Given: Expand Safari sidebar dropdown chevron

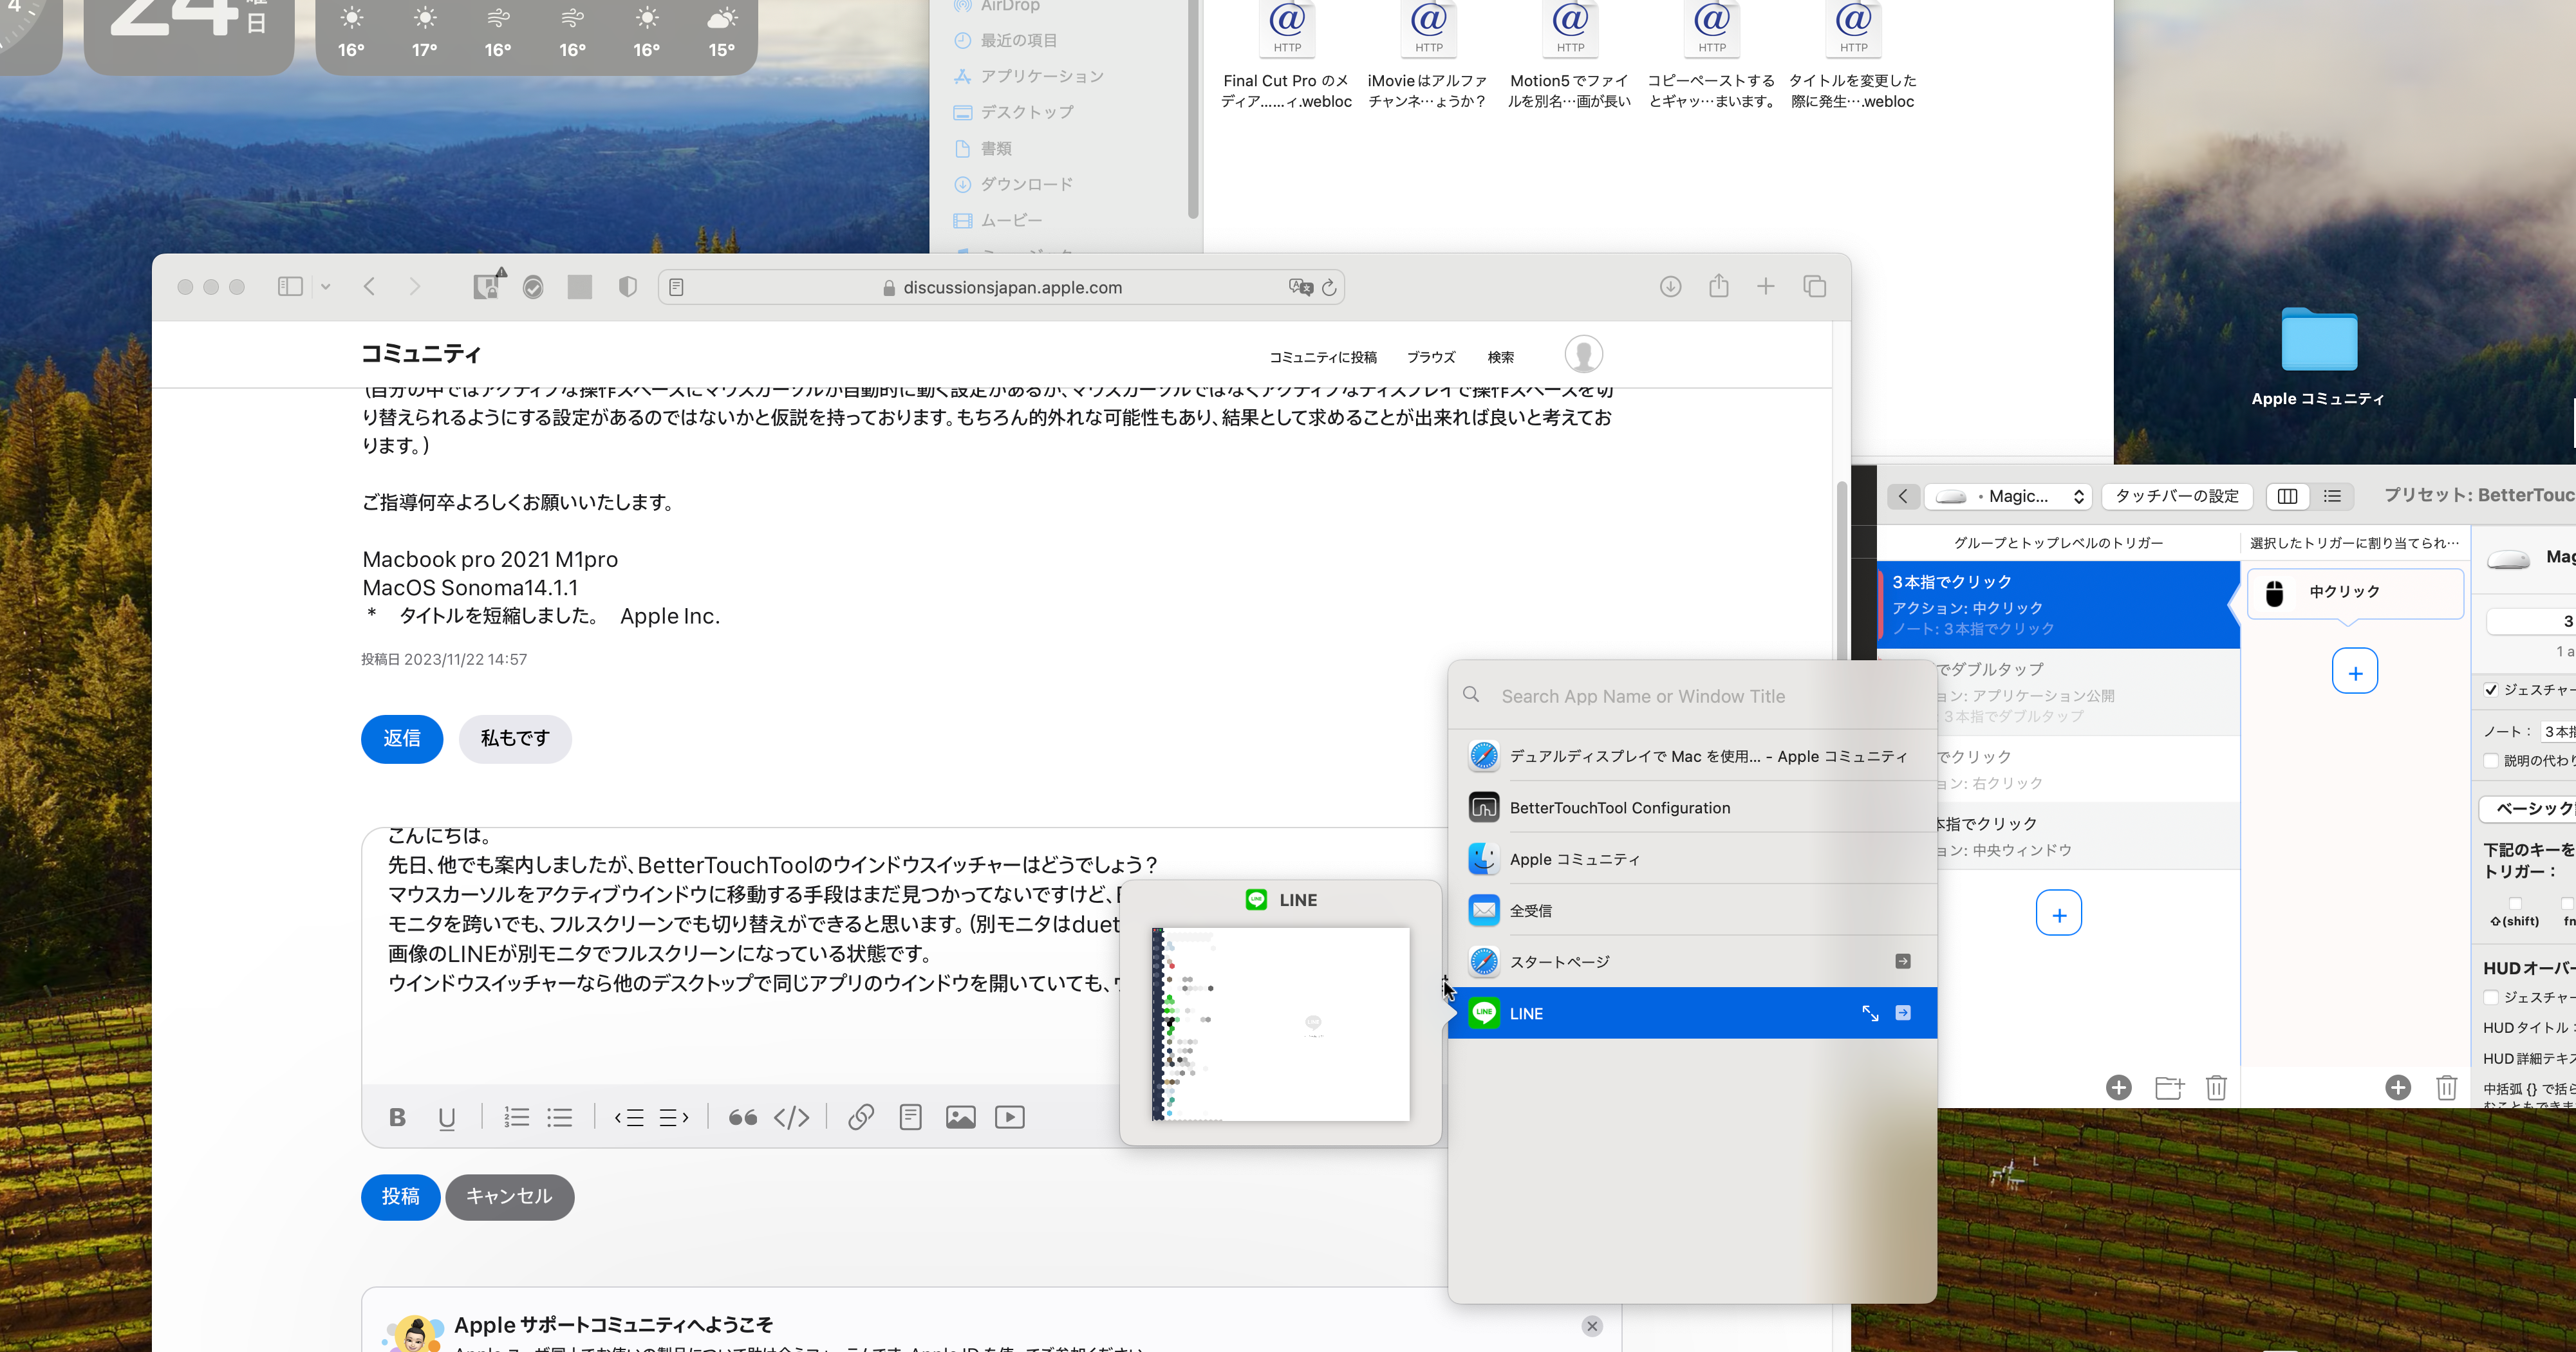Looking at the screenshot, I should [326, 287].
